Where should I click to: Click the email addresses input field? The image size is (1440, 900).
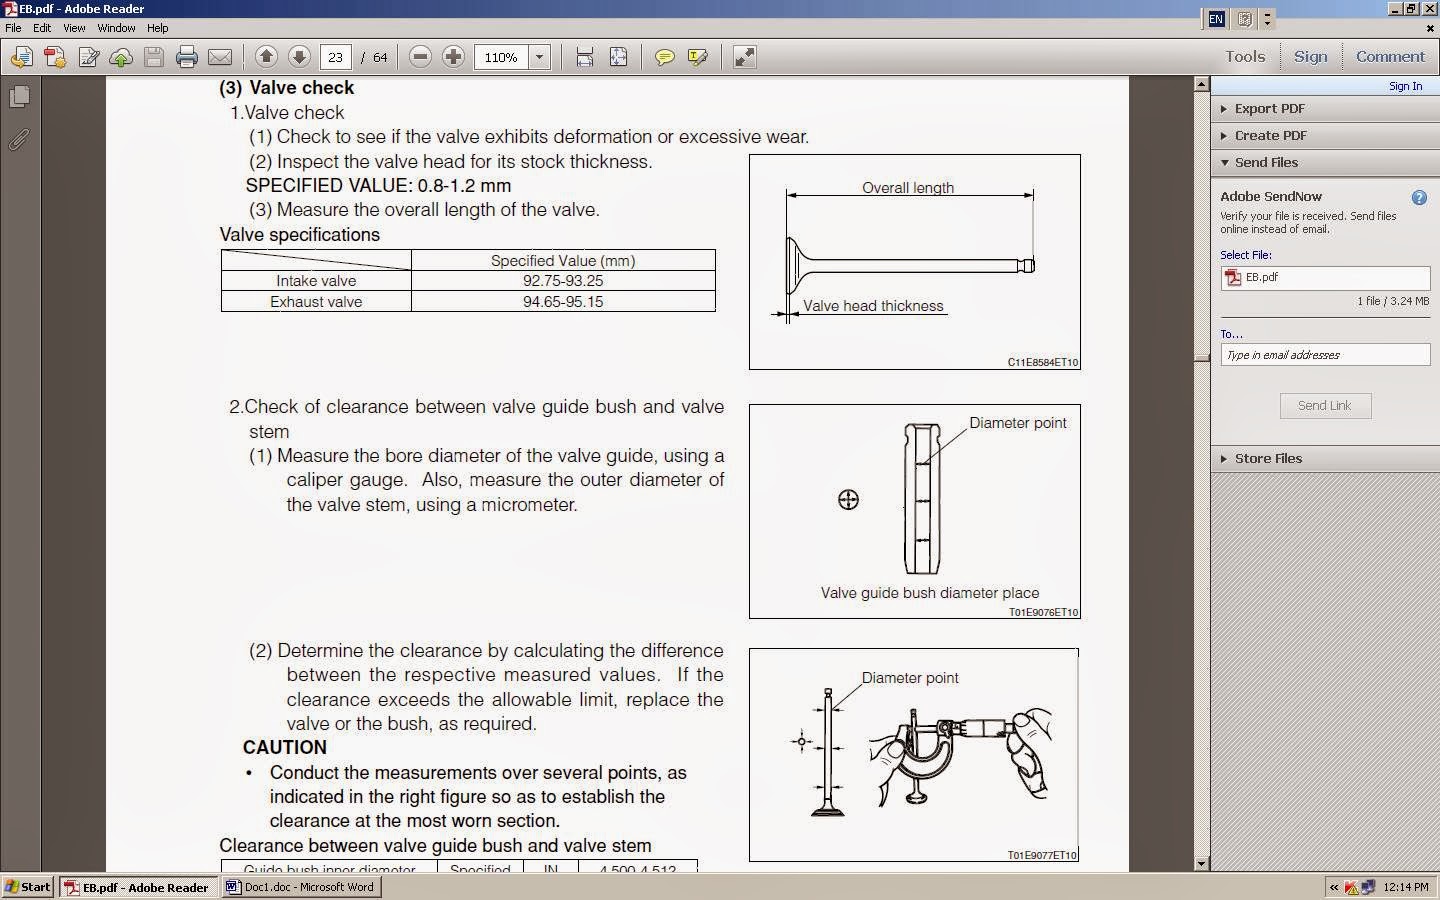tap(1325, 355)
